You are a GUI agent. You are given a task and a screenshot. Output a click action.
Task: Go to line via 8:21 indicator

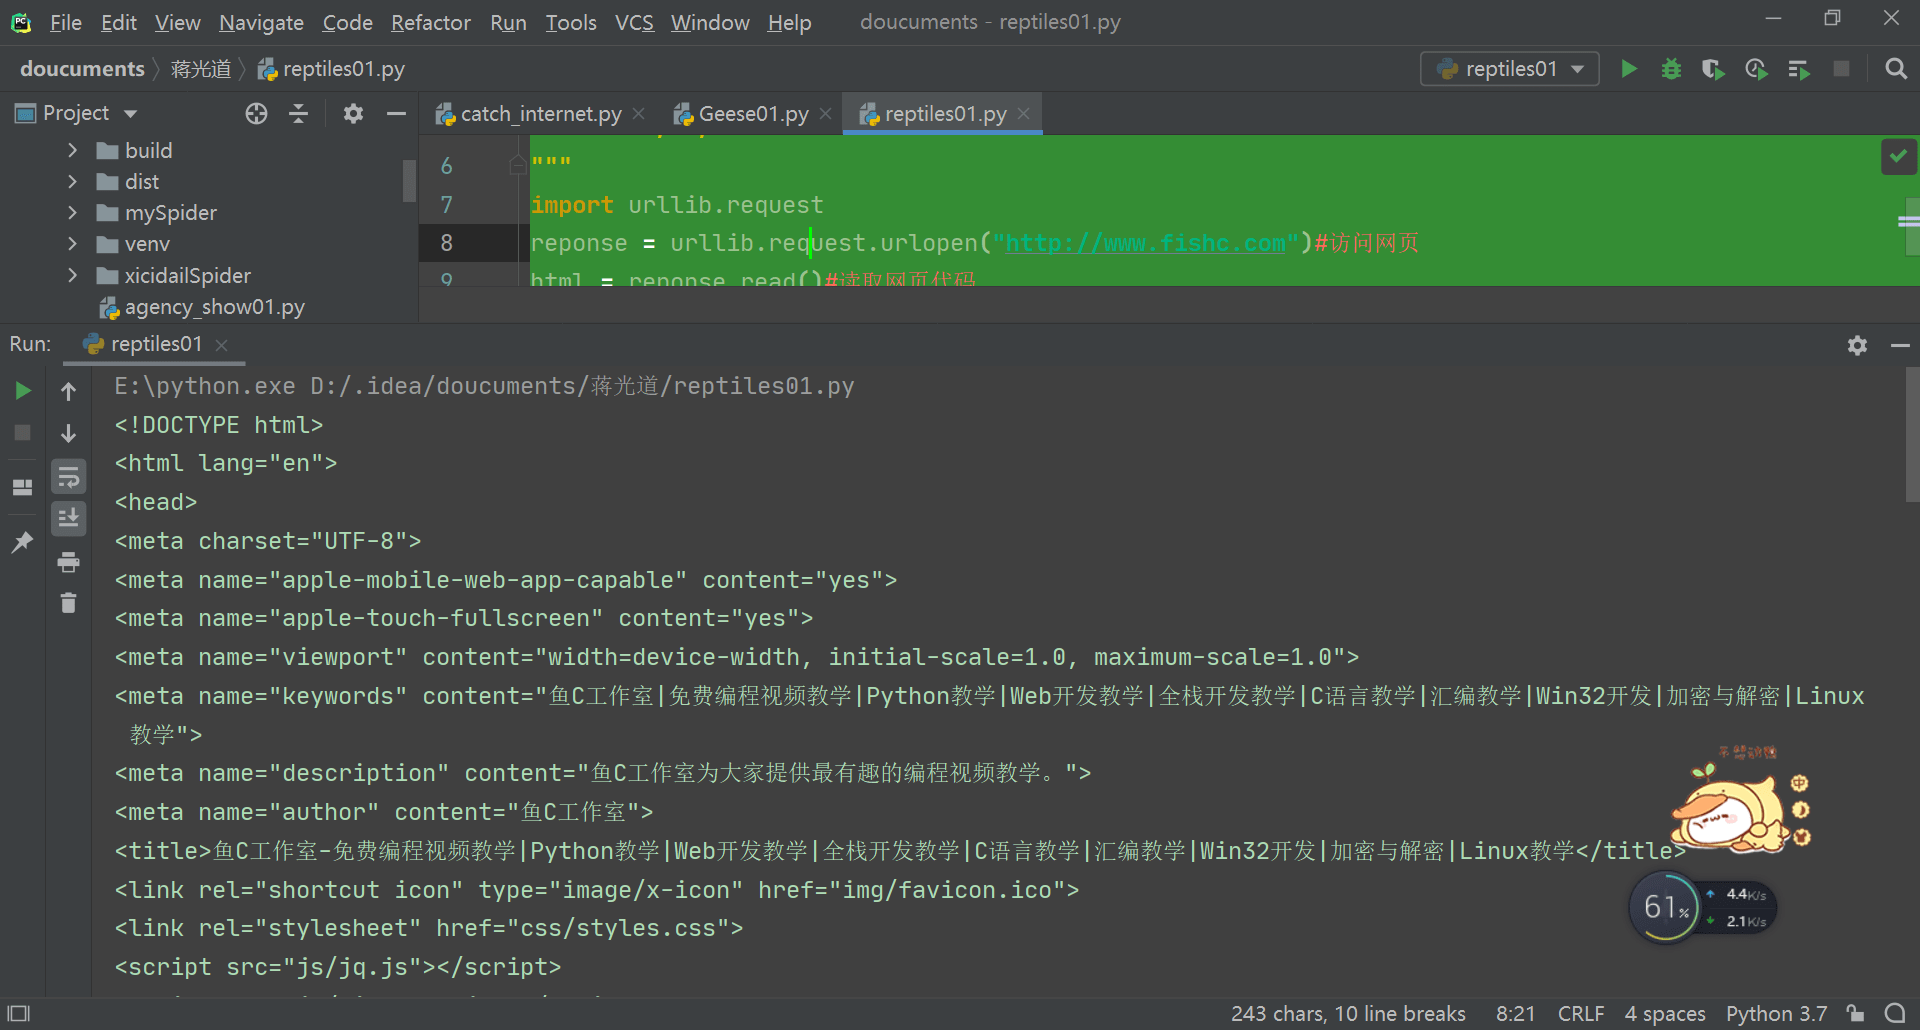click(1515, 1013)
